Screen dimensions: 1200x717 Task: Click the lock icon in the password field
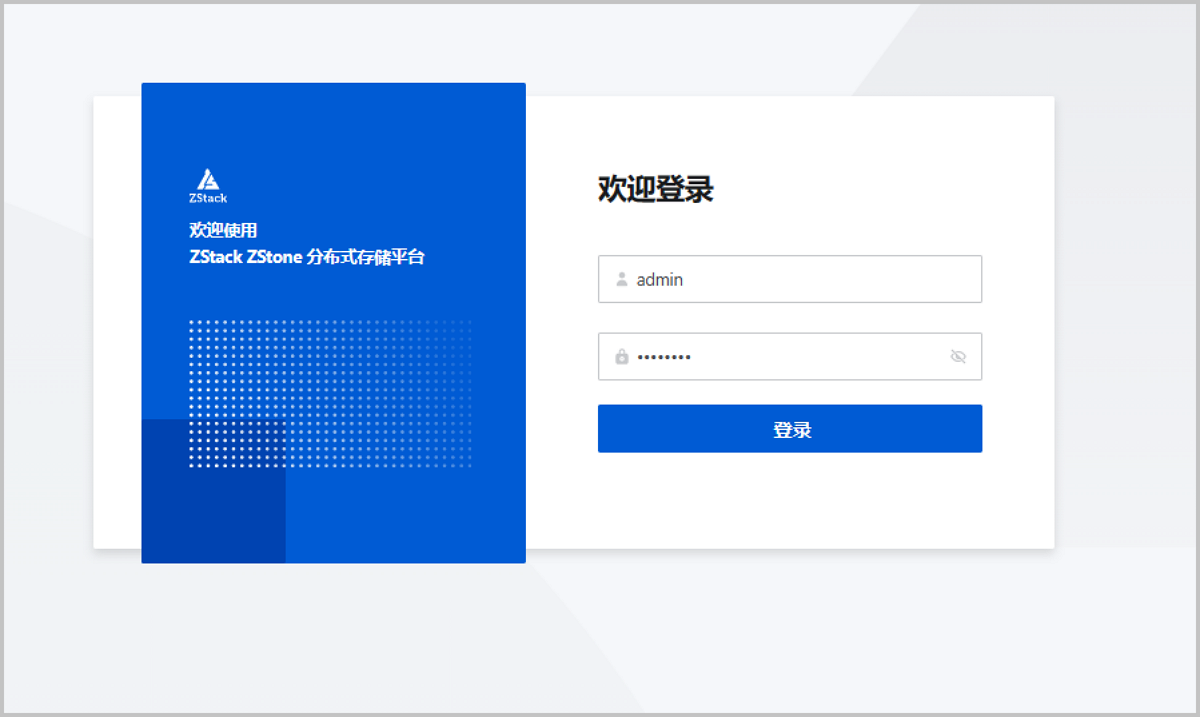tap(622, 357)
